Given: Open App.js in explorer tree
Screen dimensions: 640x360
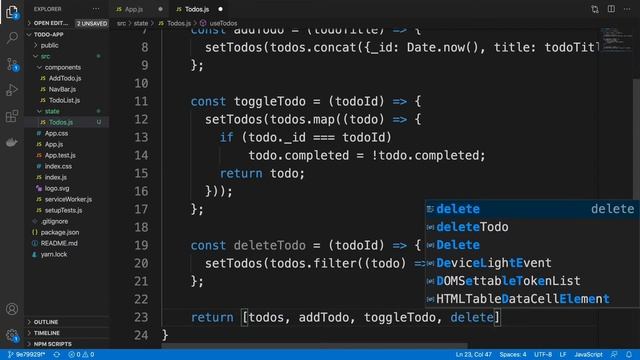Looking at the screenshot, I should [x=53, y=144].
